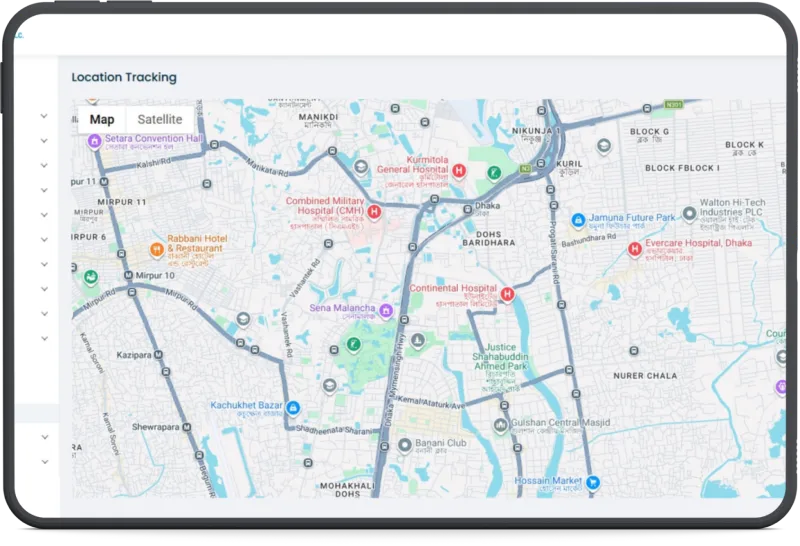The image size is (800, 546).
Task: Click the MOHAKHALI DOHS label
Action: pos(347,490)
